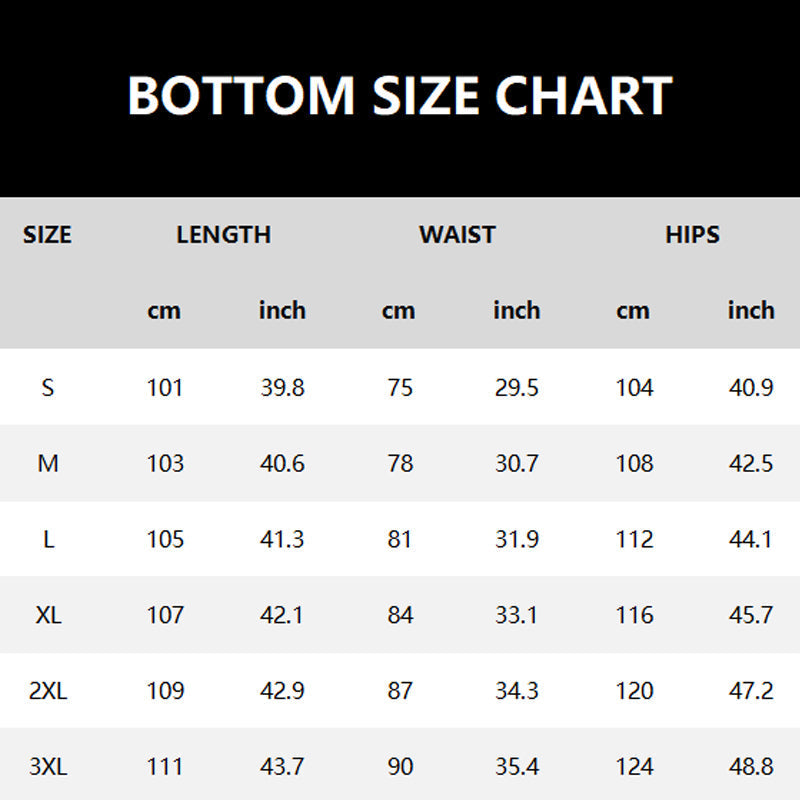Click the WAIST column header
This screenshot has width=800, height=800.
pyautogui.click(x=457, y=235)
